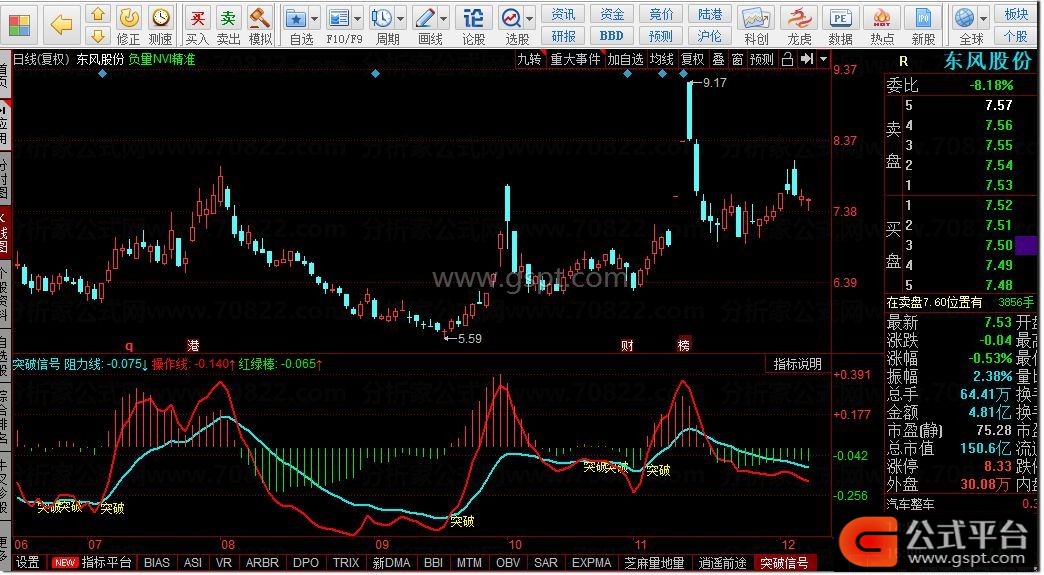Add stock via 加自选 button
The height and width of the screenshot is (575, 1044).
tap(625, 59)
